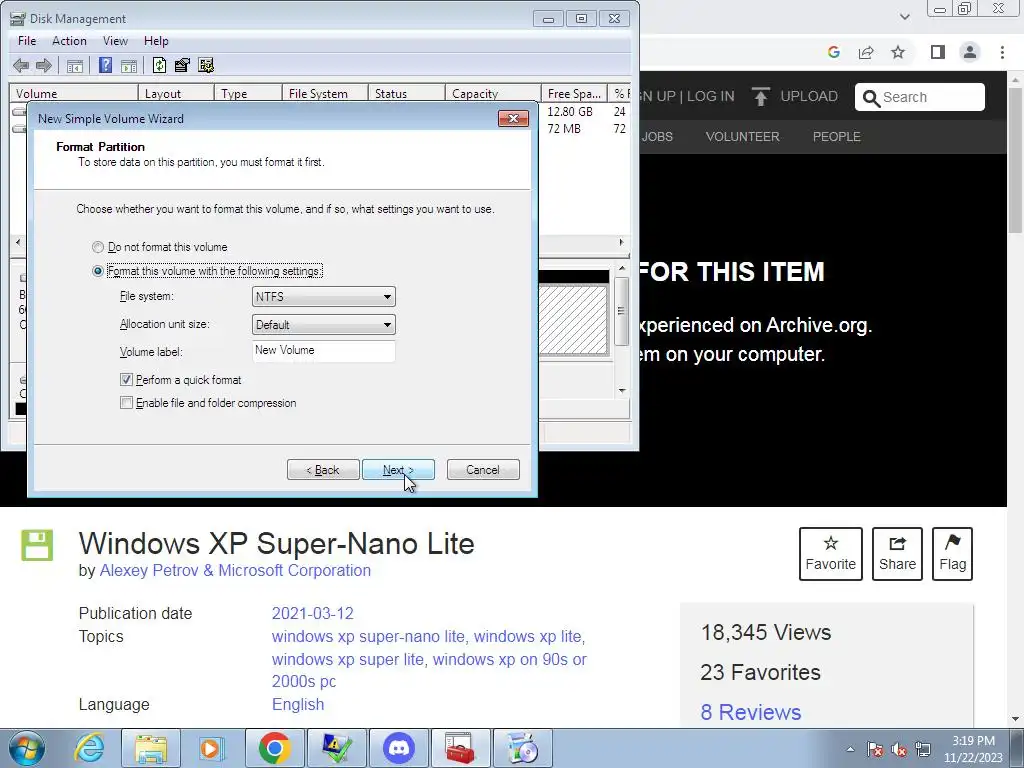Click the warning-checkmark taskbar icon
Image resolution: width=1024 pixels, height=768 pixels.
tap(337, 748)
